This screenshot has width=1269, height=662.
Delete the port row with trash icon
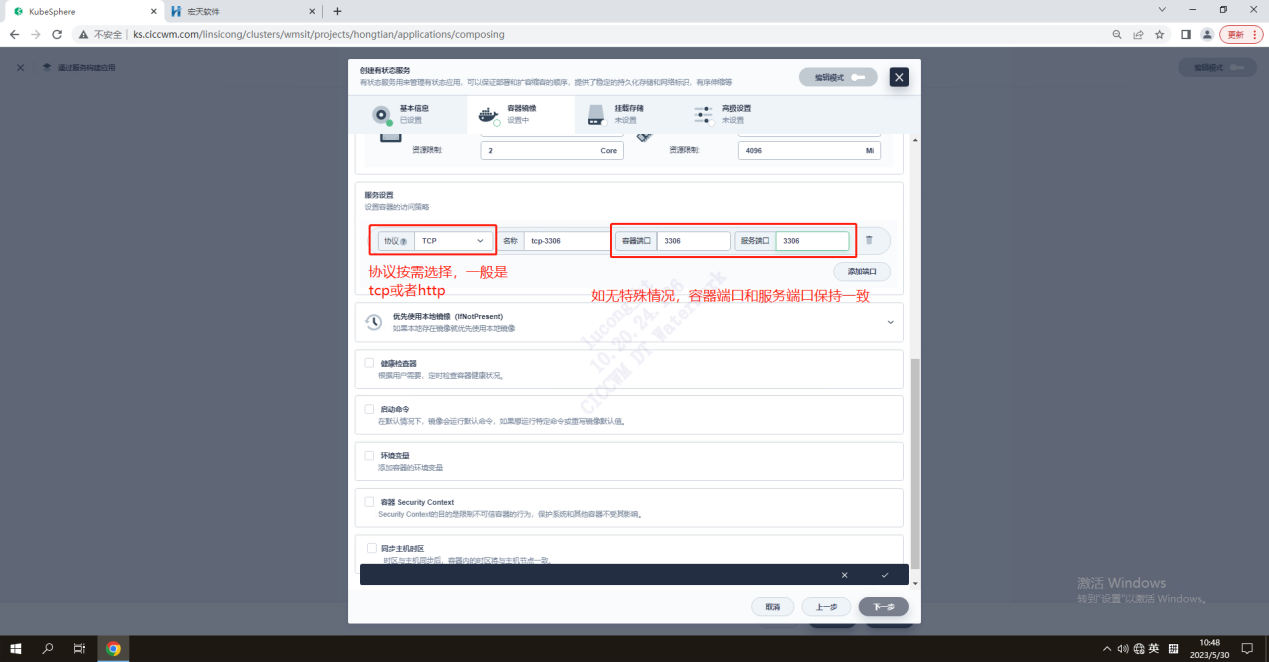(x=869, y=240)
